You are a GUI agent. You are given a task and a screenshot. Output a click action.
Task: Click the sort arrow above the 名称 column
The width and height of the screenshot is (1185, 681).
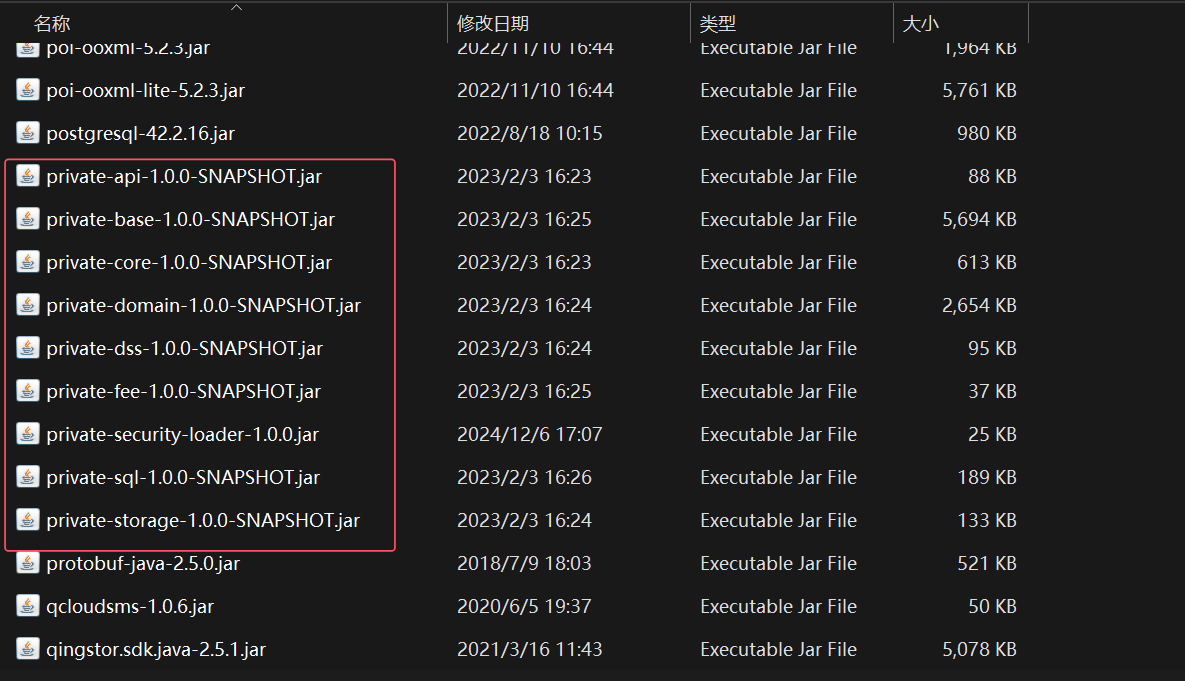click(236, 8)
